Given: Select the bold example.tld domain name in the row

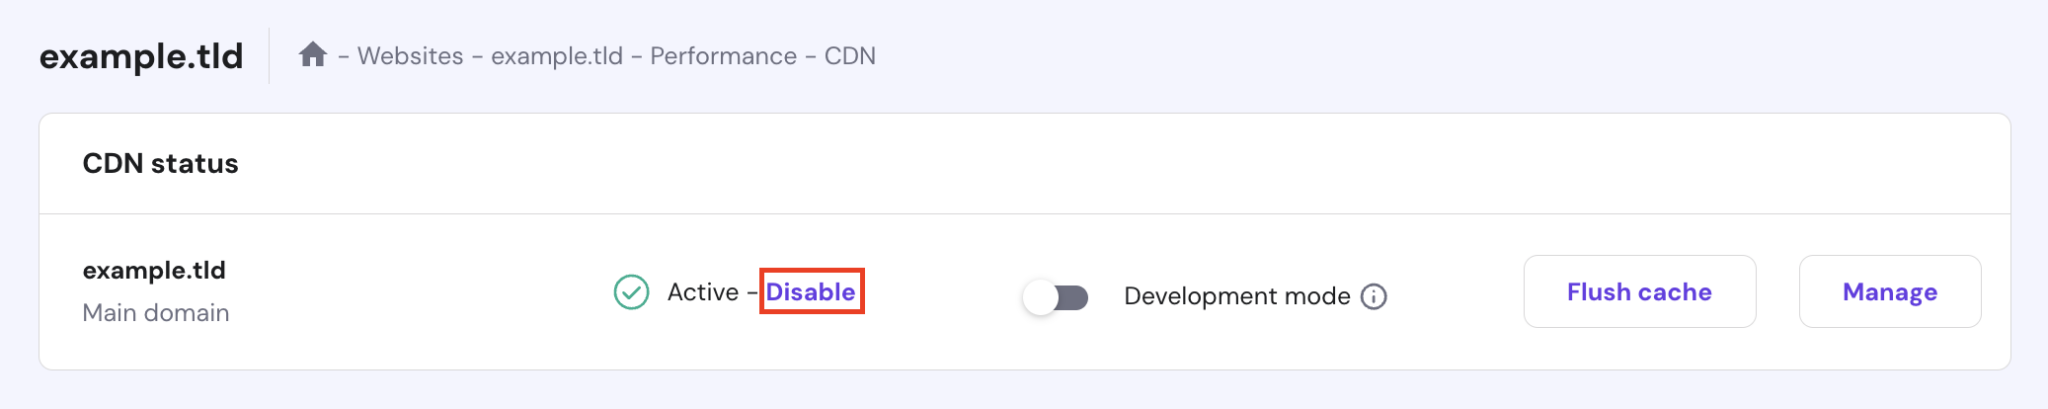Looking at the screenshot, I should coord(154,270).
